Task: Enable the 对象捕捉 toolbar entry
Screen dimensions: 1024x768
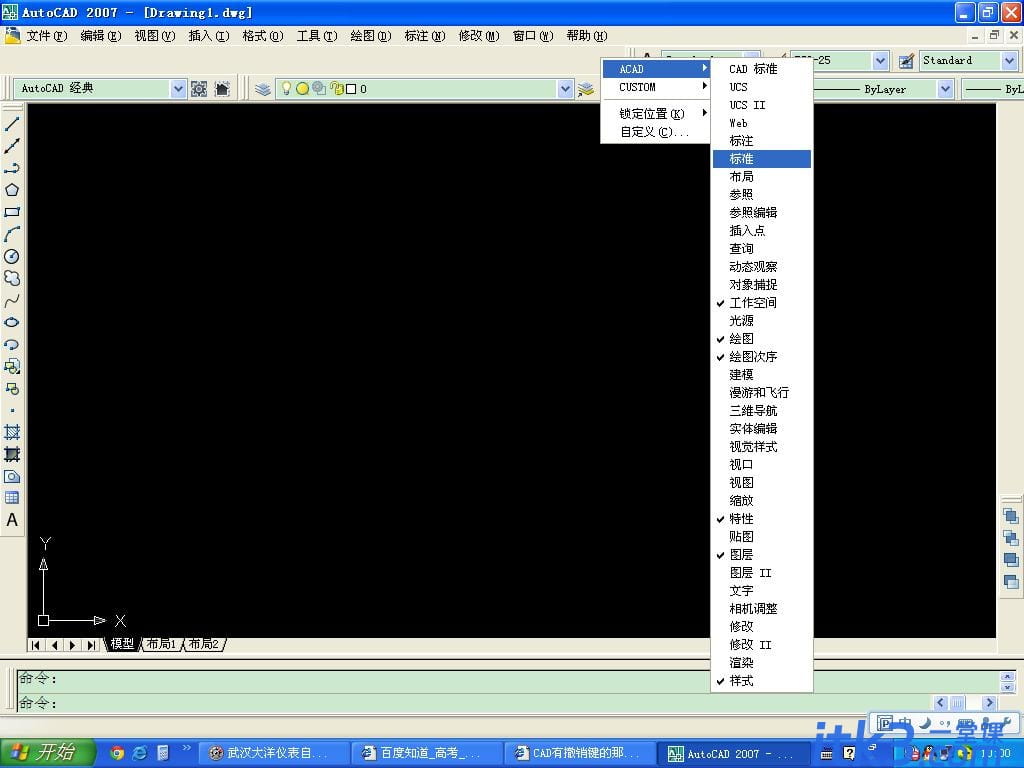Action: click(x=761, y=285)
